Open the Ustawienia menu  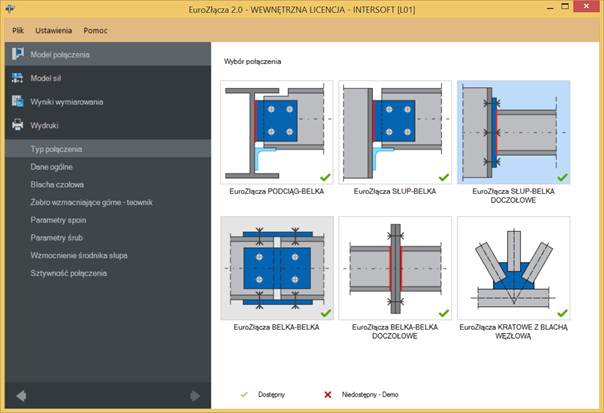54,30
